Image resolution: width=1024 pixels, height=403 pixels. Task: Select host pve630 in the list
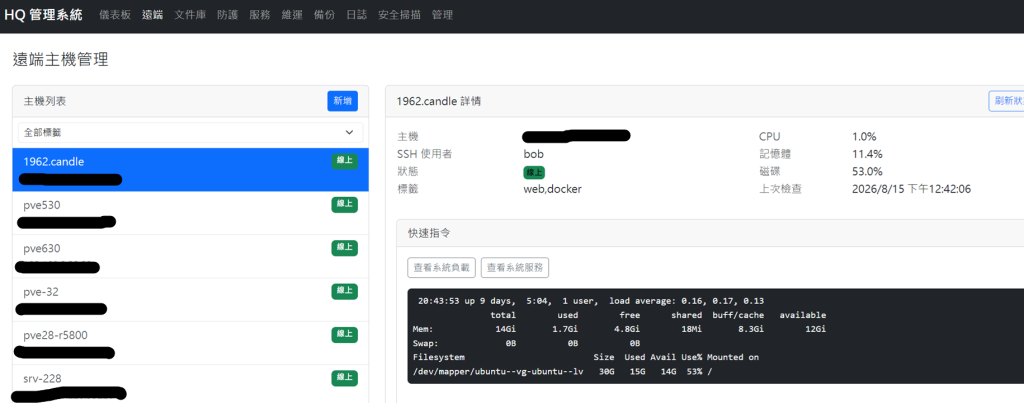(190, 257)
